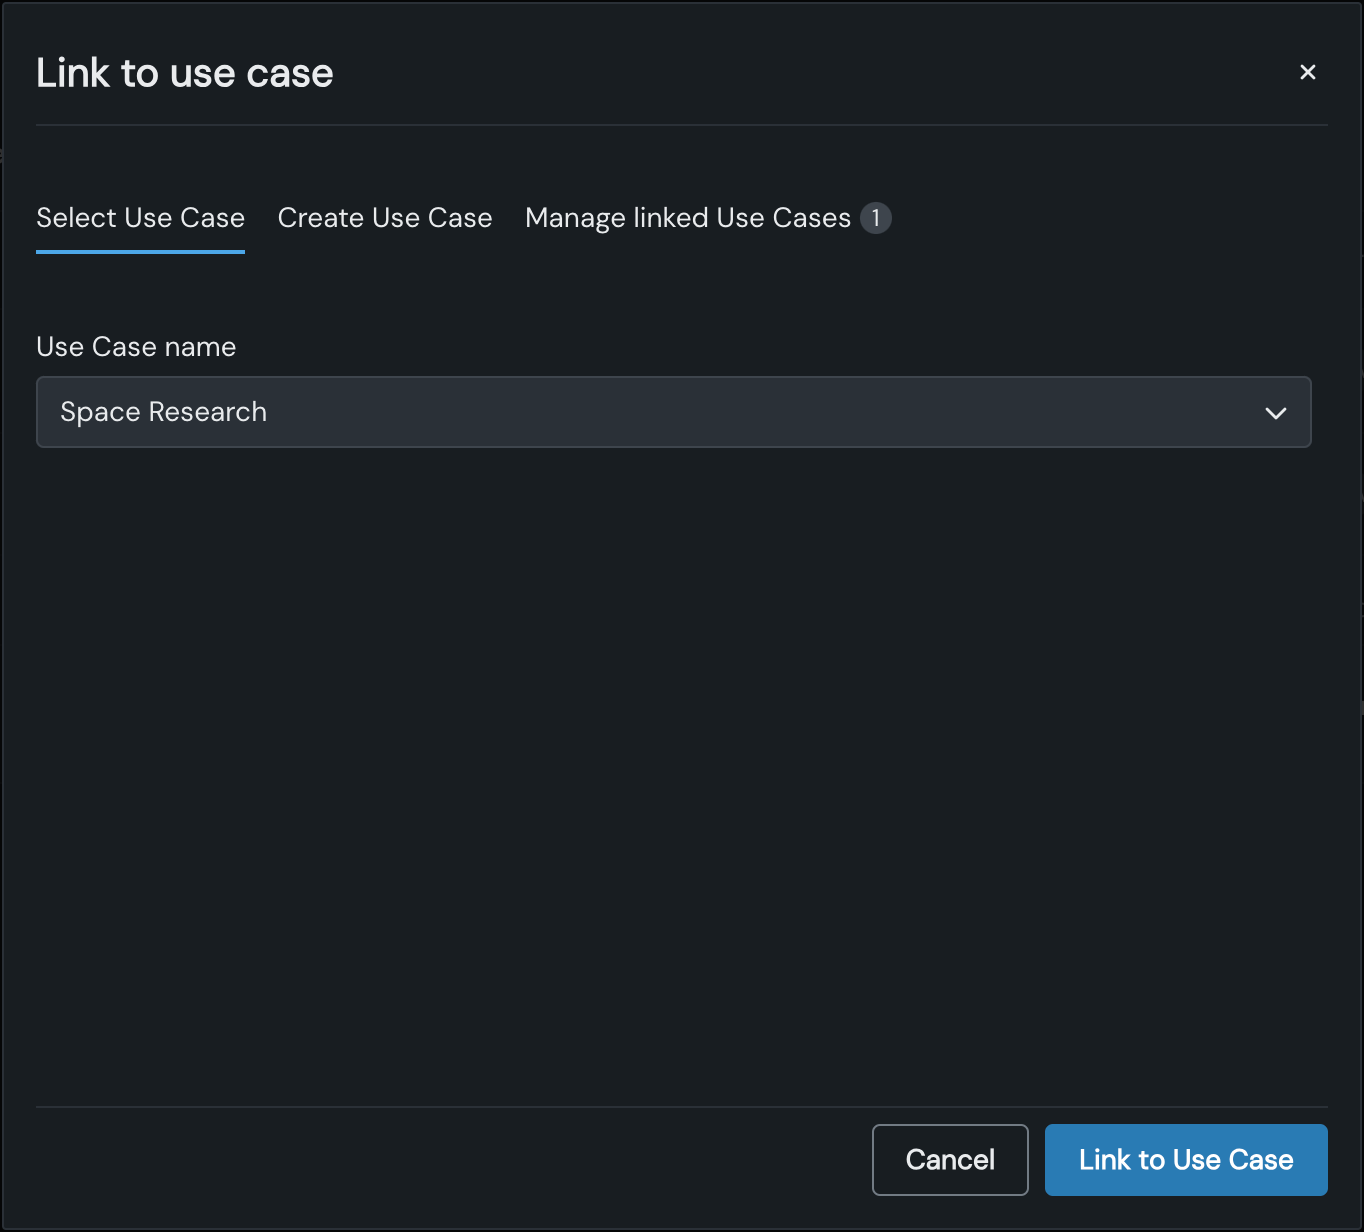Start creating a new use case tab

tap(385, 218)
